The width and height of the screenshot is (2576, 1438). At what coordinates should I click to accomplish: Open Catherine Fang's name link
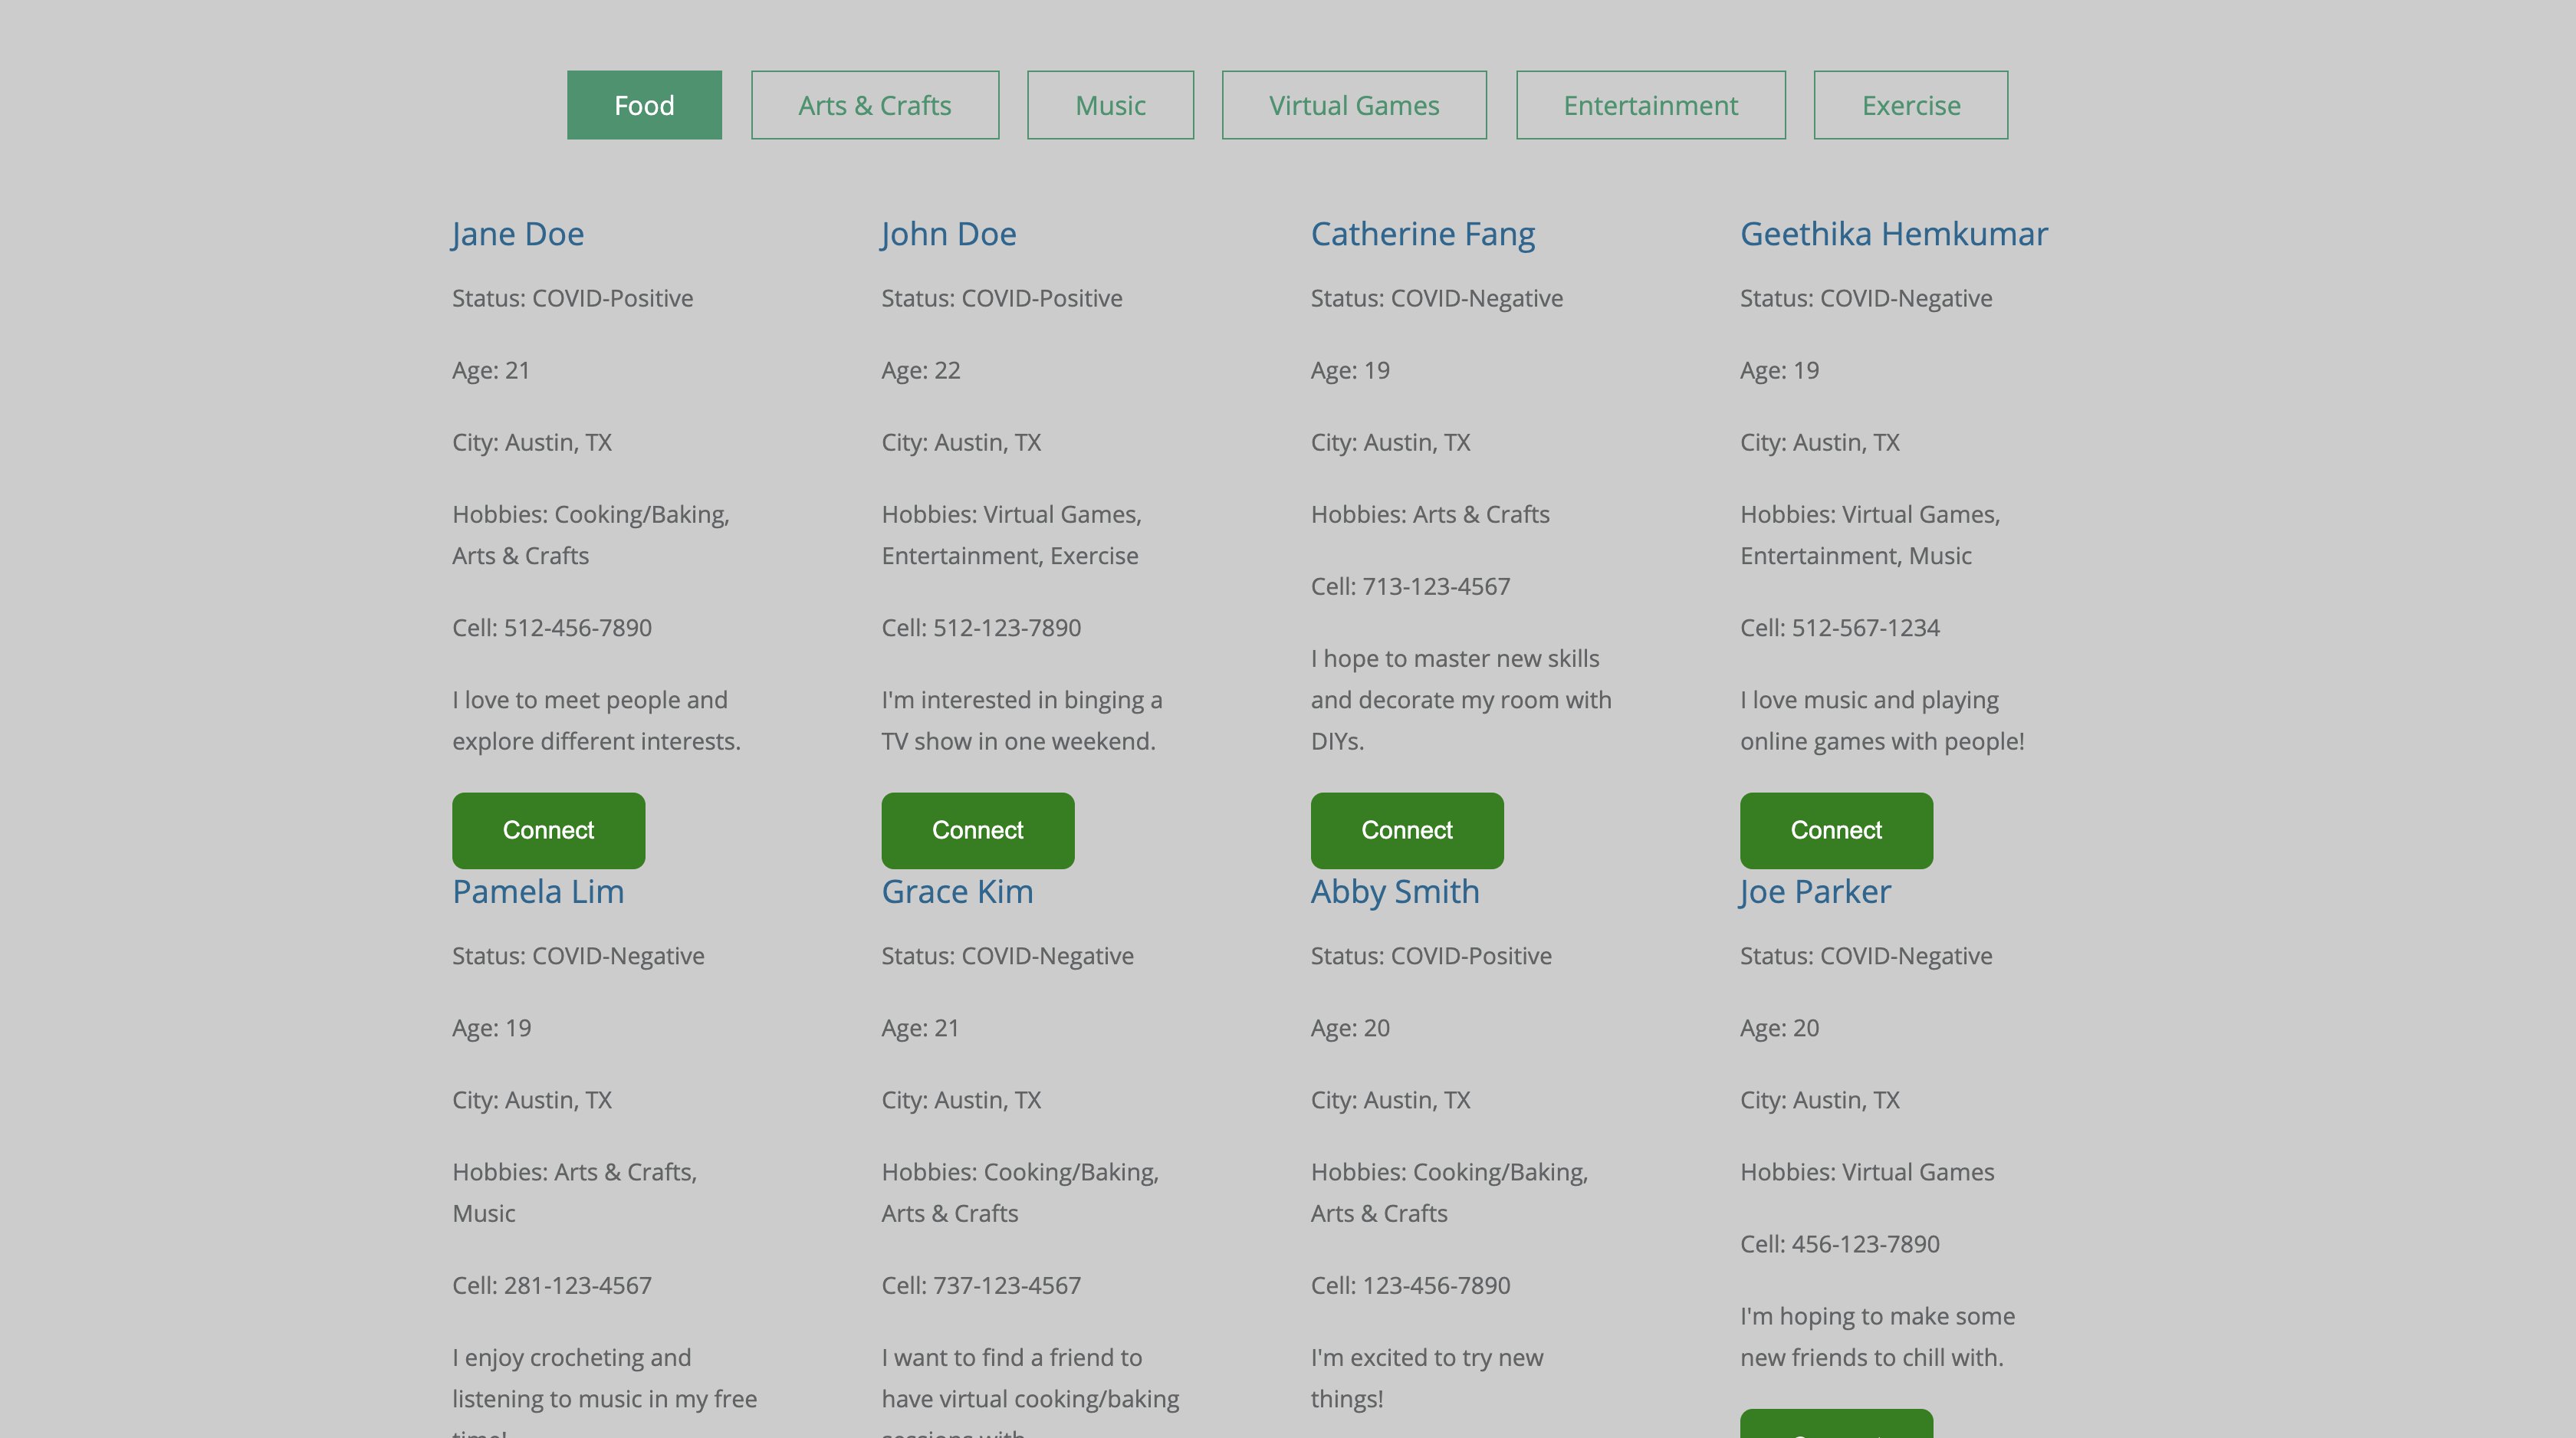pos(1422,234)
